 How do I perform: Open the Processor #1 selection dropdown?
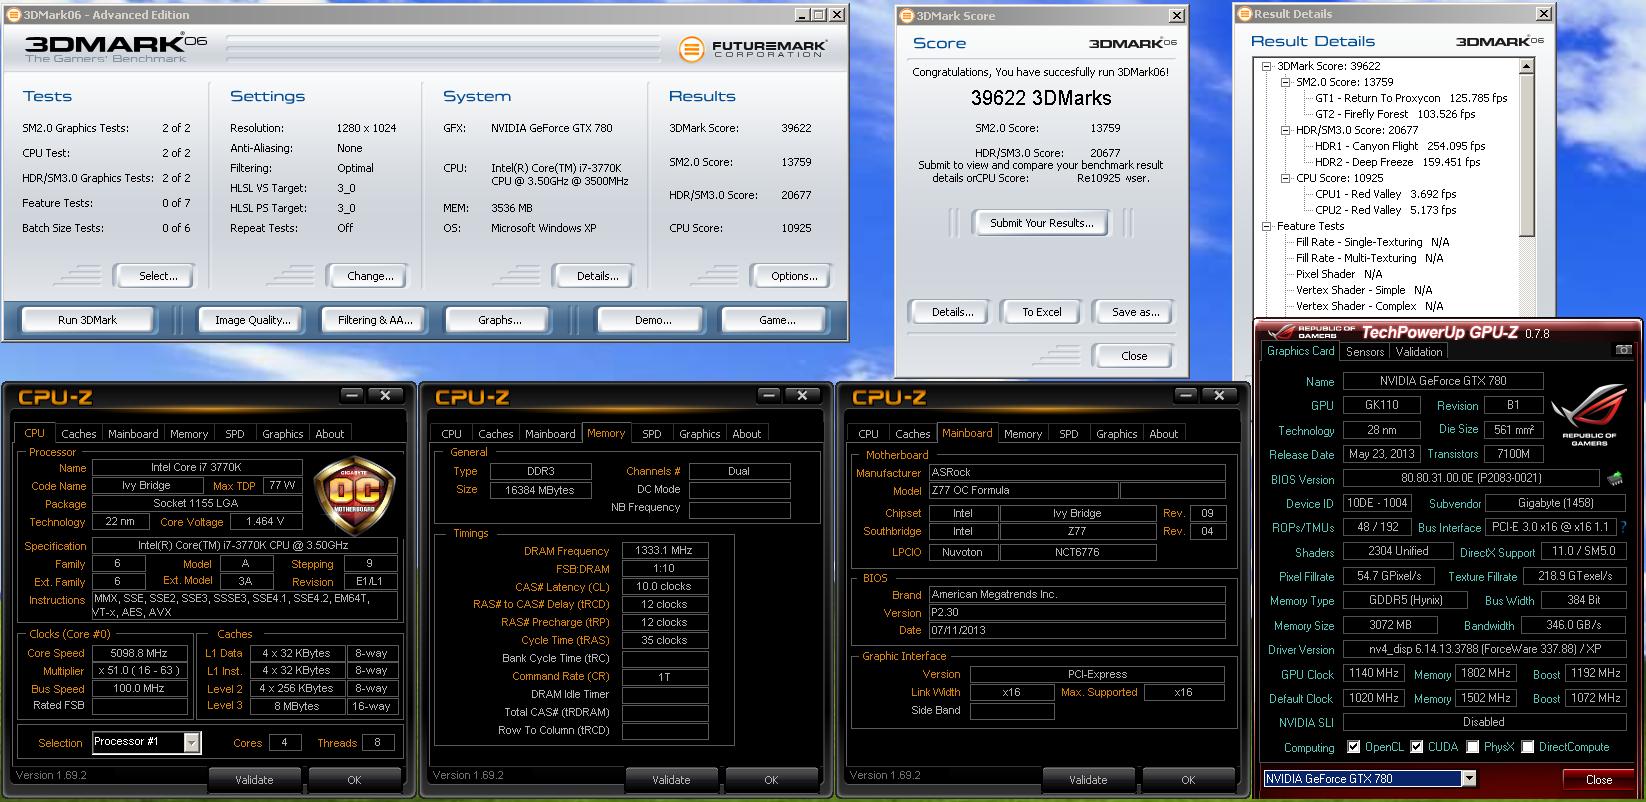click(x=192, y=742)
